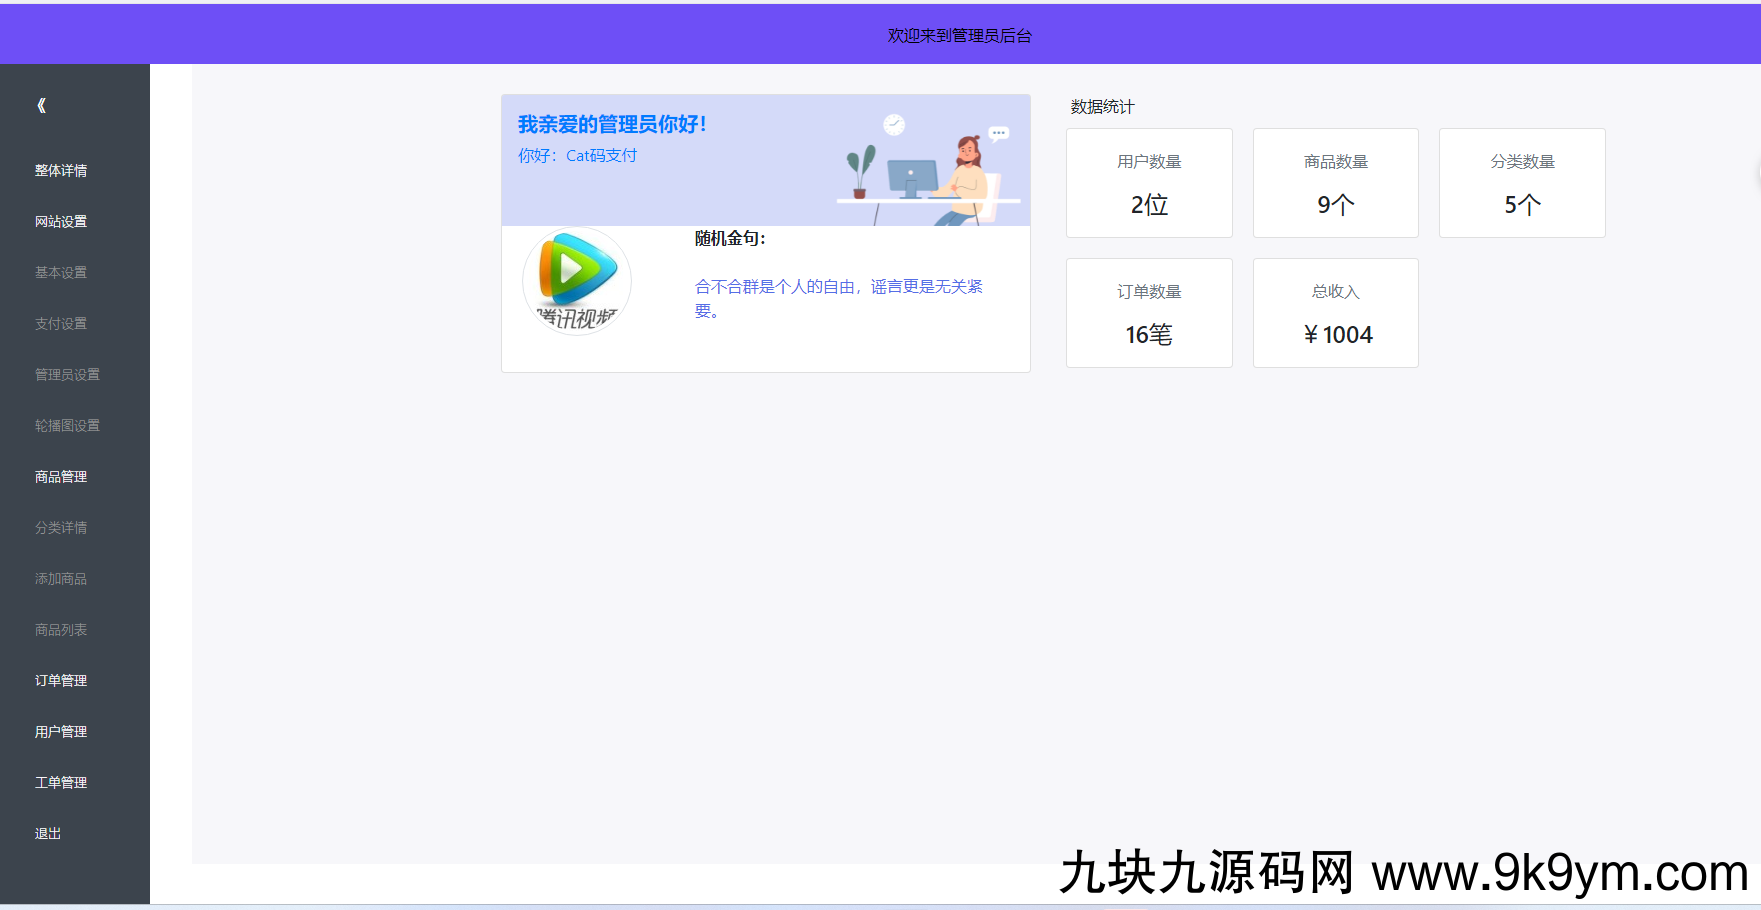Click the 订单数量 orders stat card
1761x910 pixels.
1149,312
